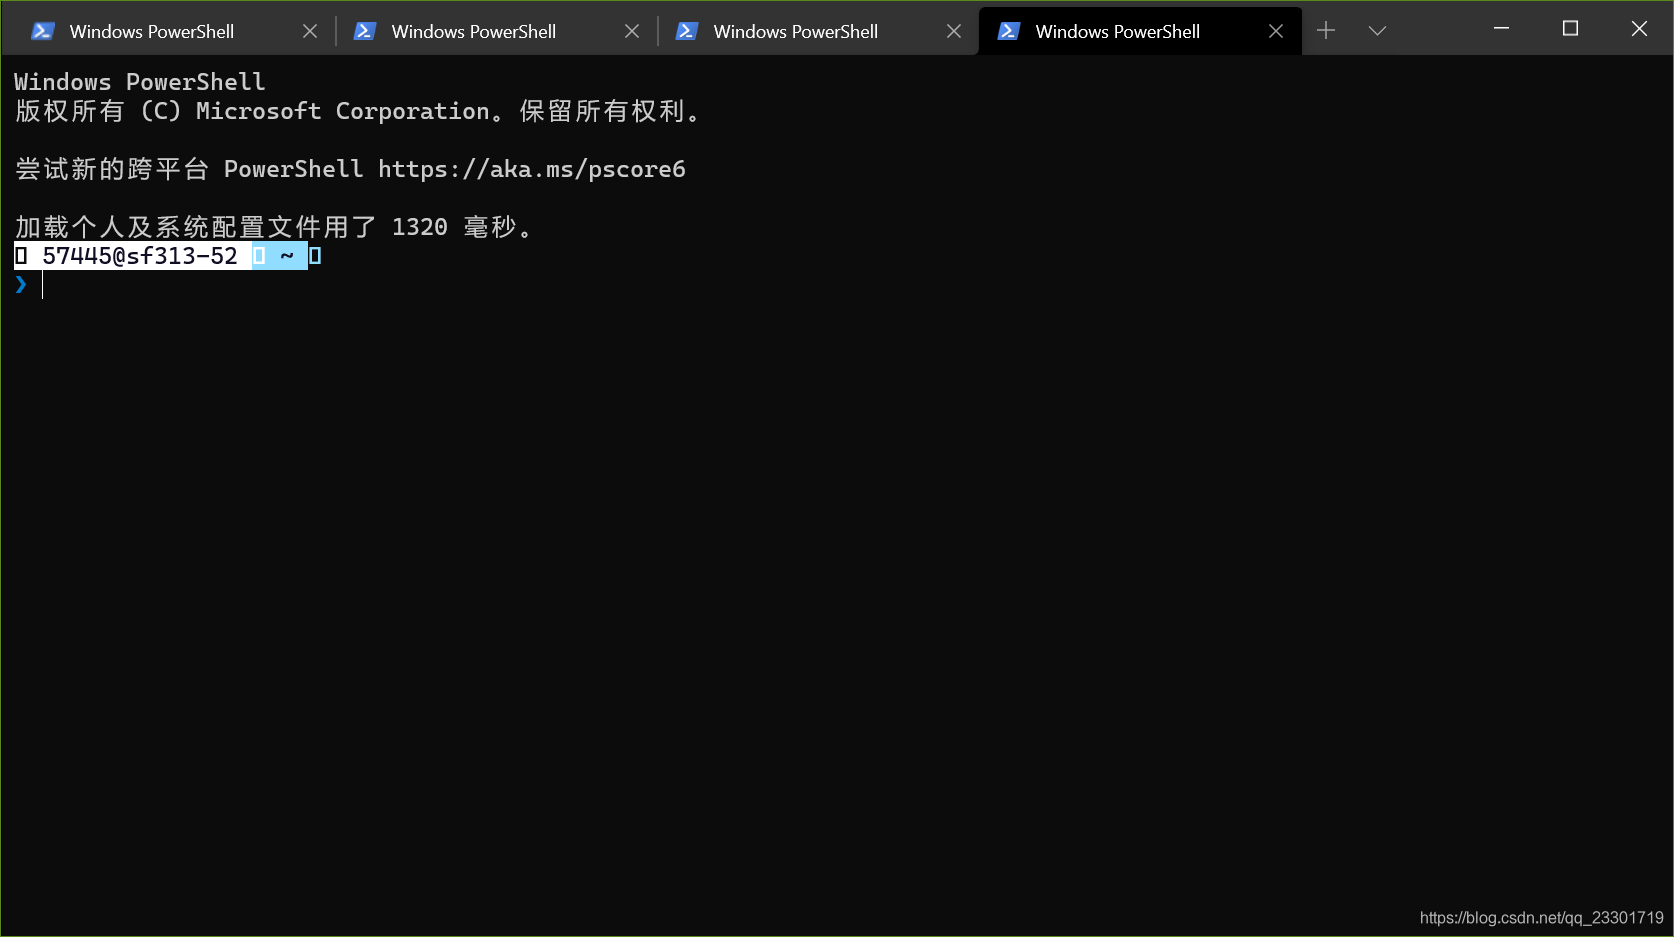The image size is (1674, 937).
Task: Maximize the Windows Terminal window
Action: 1570,29
